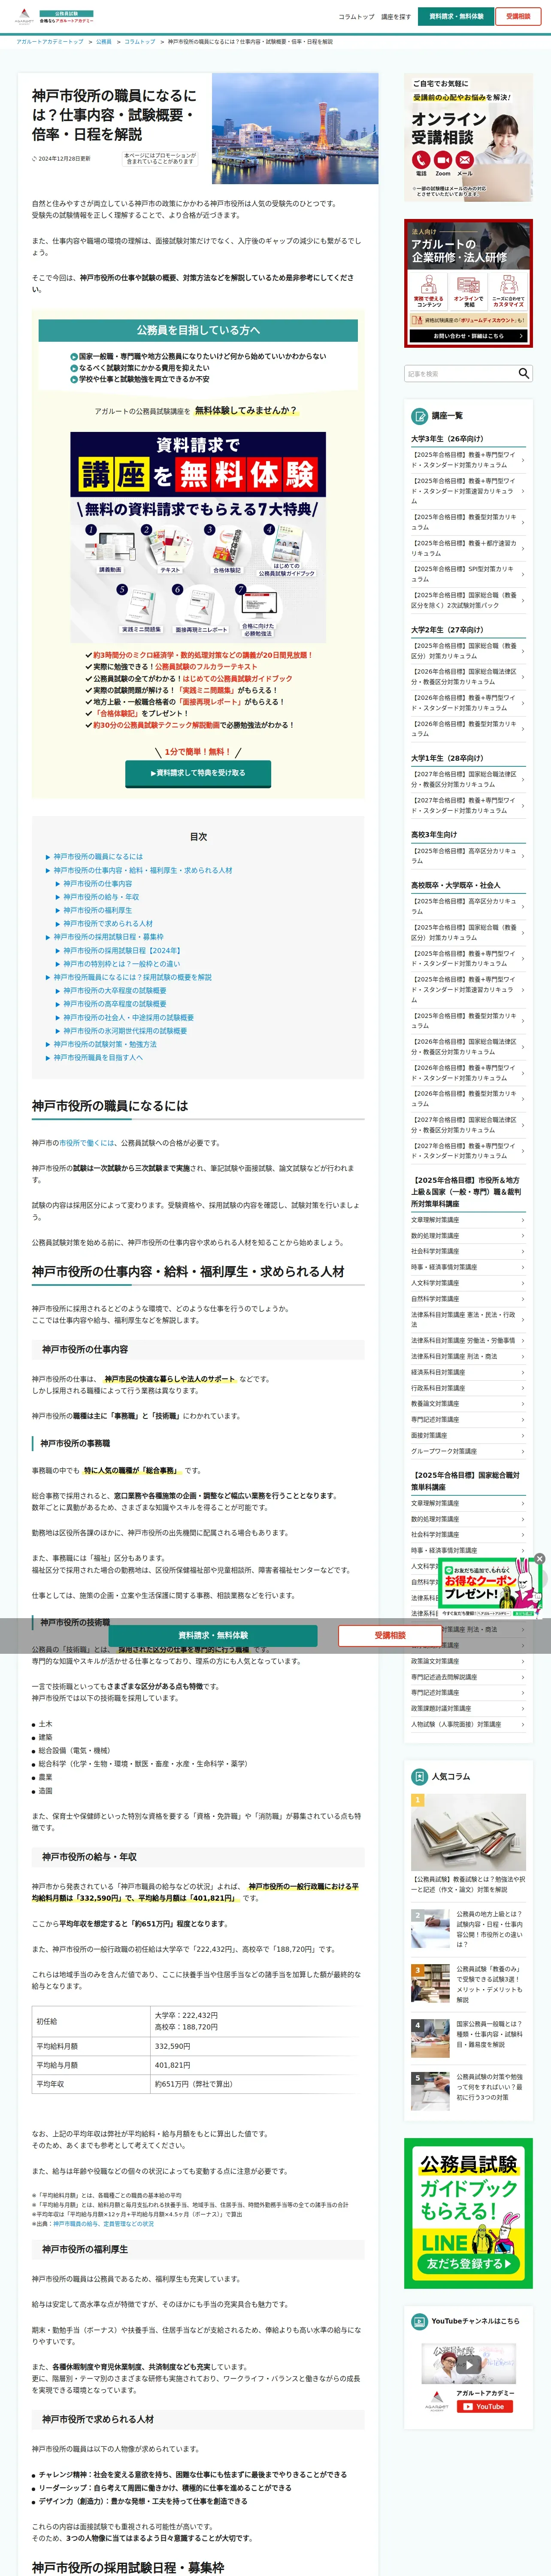Go to the コラムトップ breadcrumb link
This screenshot has height=2576, width=551.
coord(140,42)
